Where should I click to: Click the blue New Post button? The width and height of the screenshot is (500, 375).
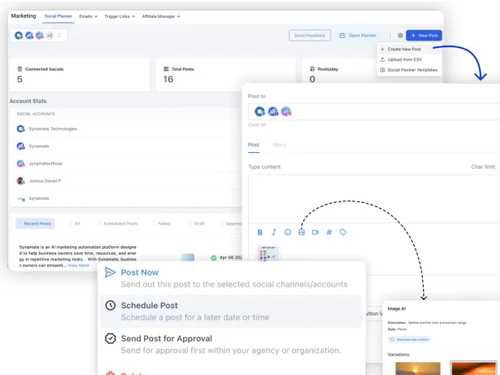point(424,35)
